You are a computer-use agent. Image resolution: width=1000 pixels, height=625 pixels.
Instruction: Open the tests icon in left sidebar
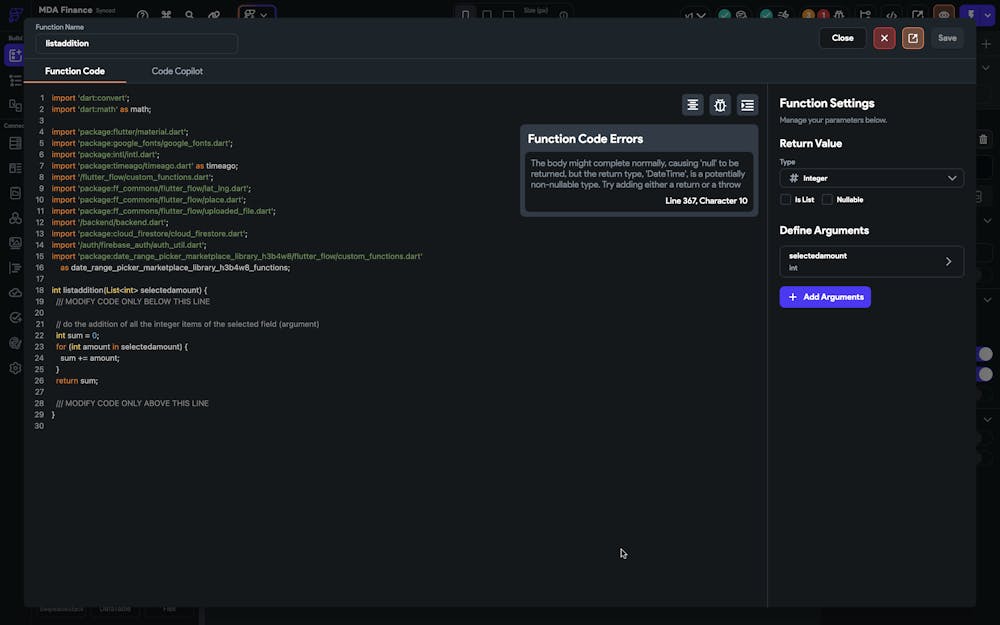[15, 318]
